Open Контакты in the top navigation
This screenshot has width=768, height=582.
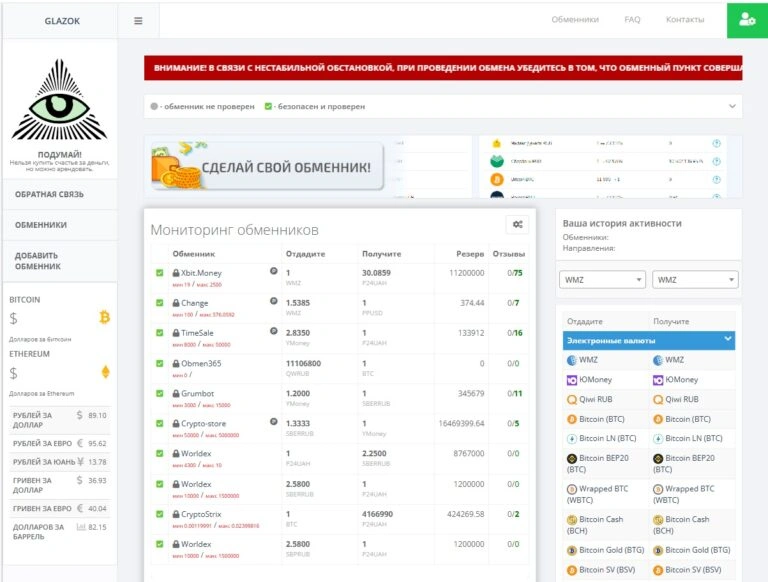[685, 20]
